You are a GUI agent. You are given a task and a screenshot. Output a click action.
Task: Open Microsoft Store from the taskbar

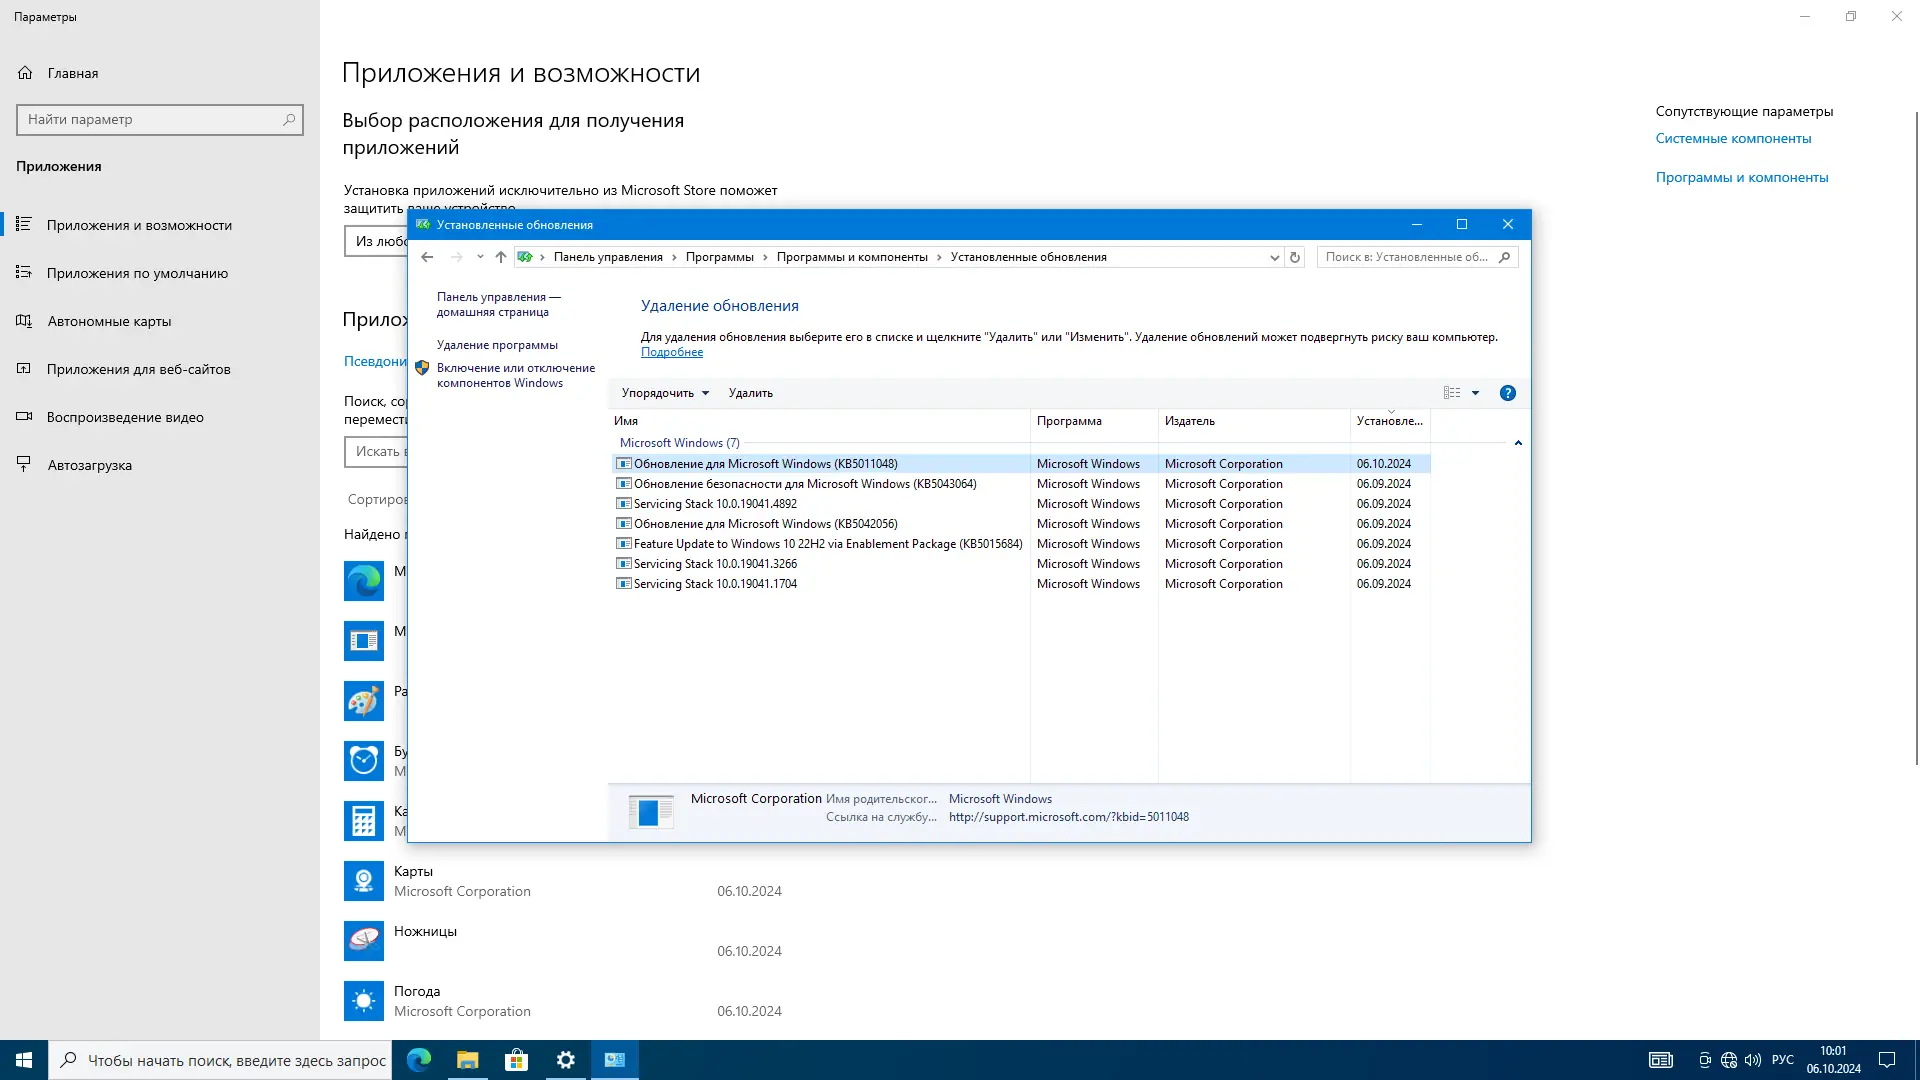point(516,1060)
